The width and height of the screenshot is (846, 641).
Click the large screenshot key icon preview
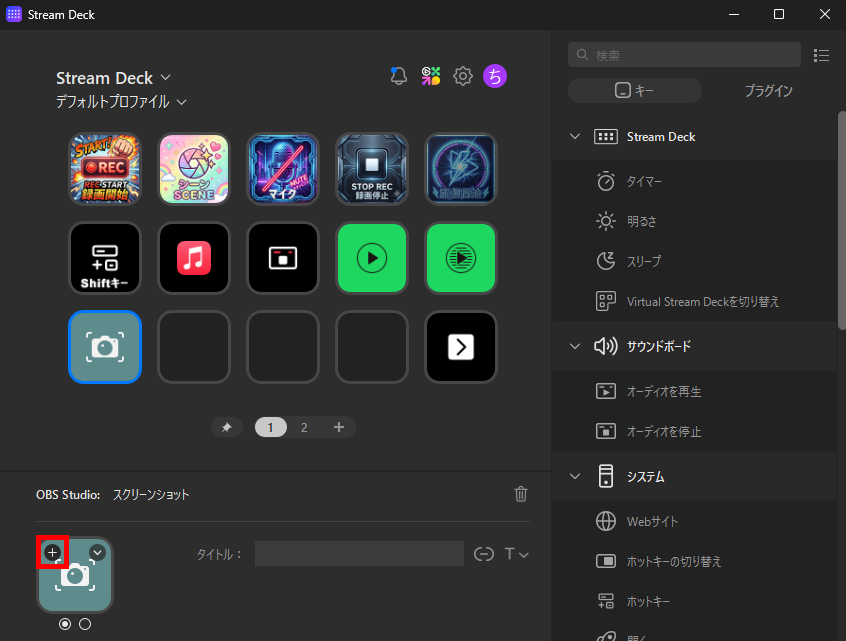click(x=75, y=575)
